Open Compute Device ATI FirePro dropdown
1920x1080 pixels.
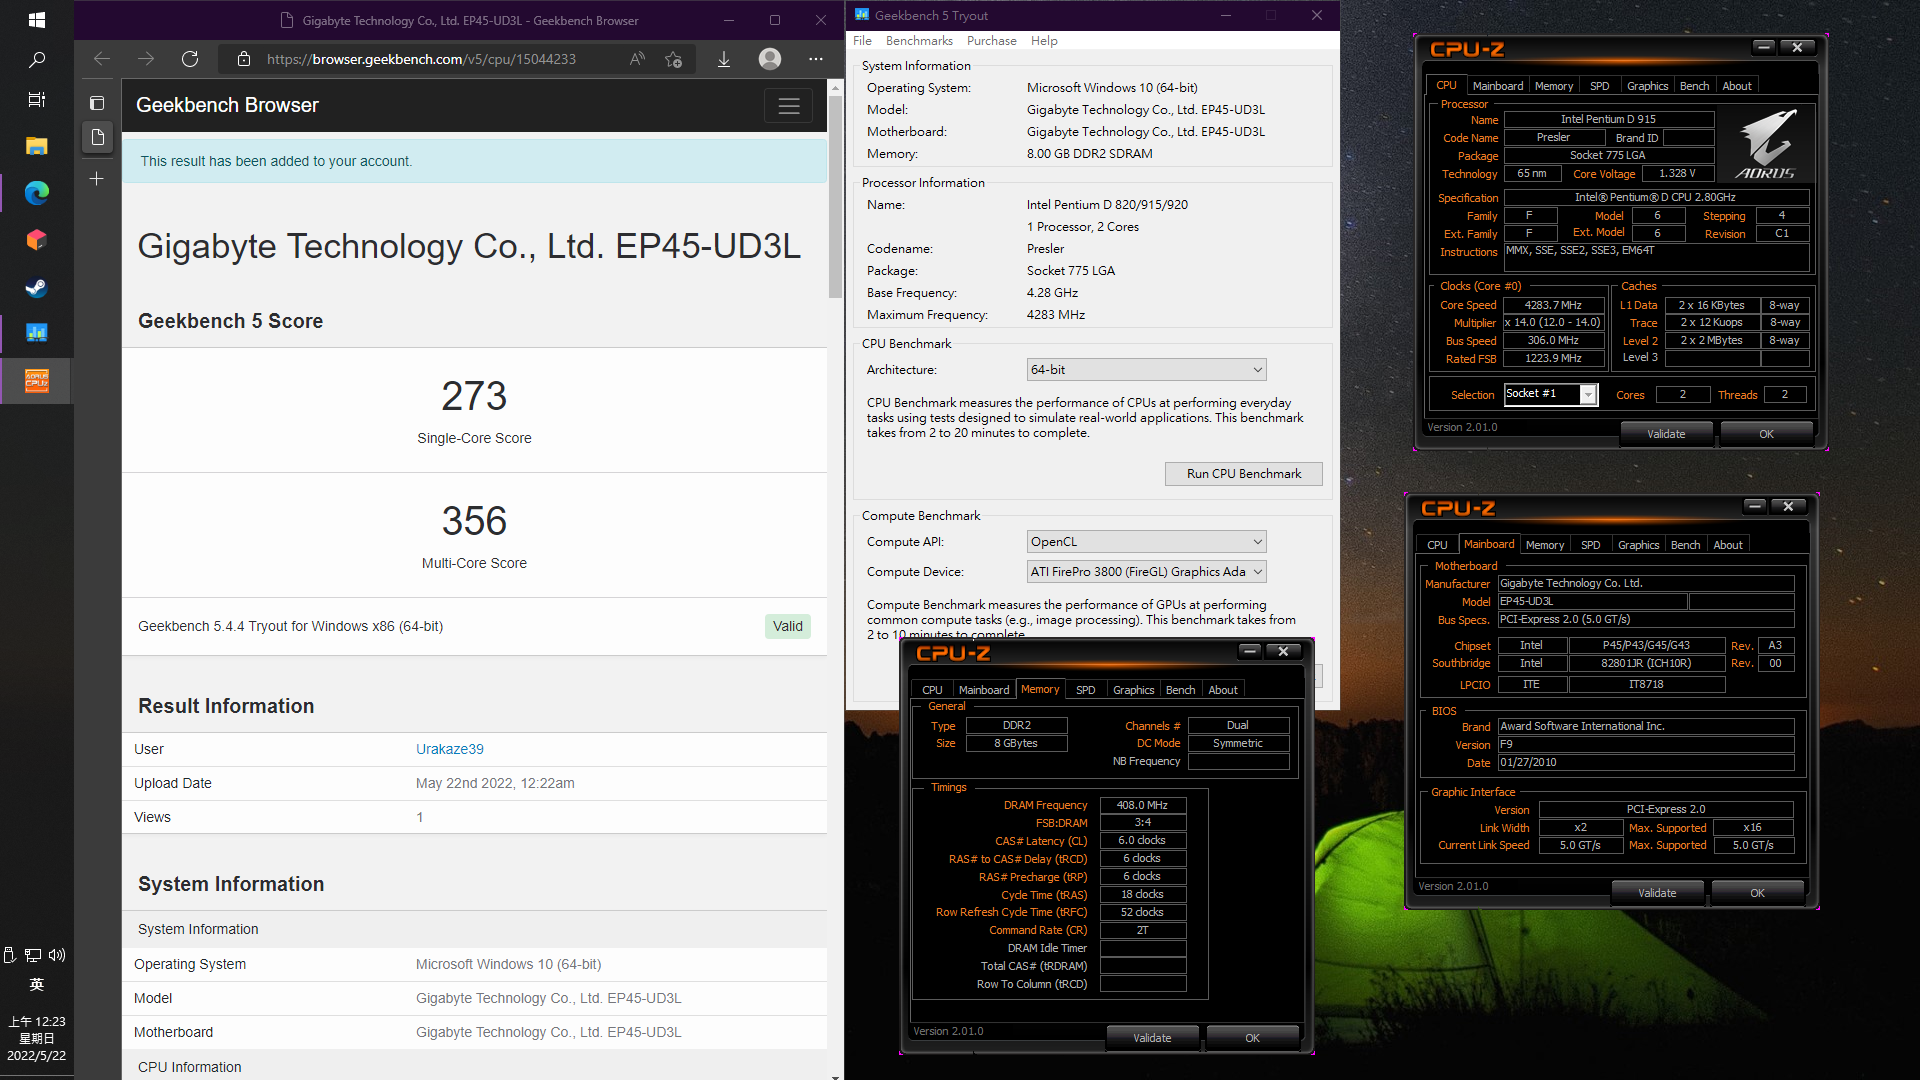[x=1146, y=572]
